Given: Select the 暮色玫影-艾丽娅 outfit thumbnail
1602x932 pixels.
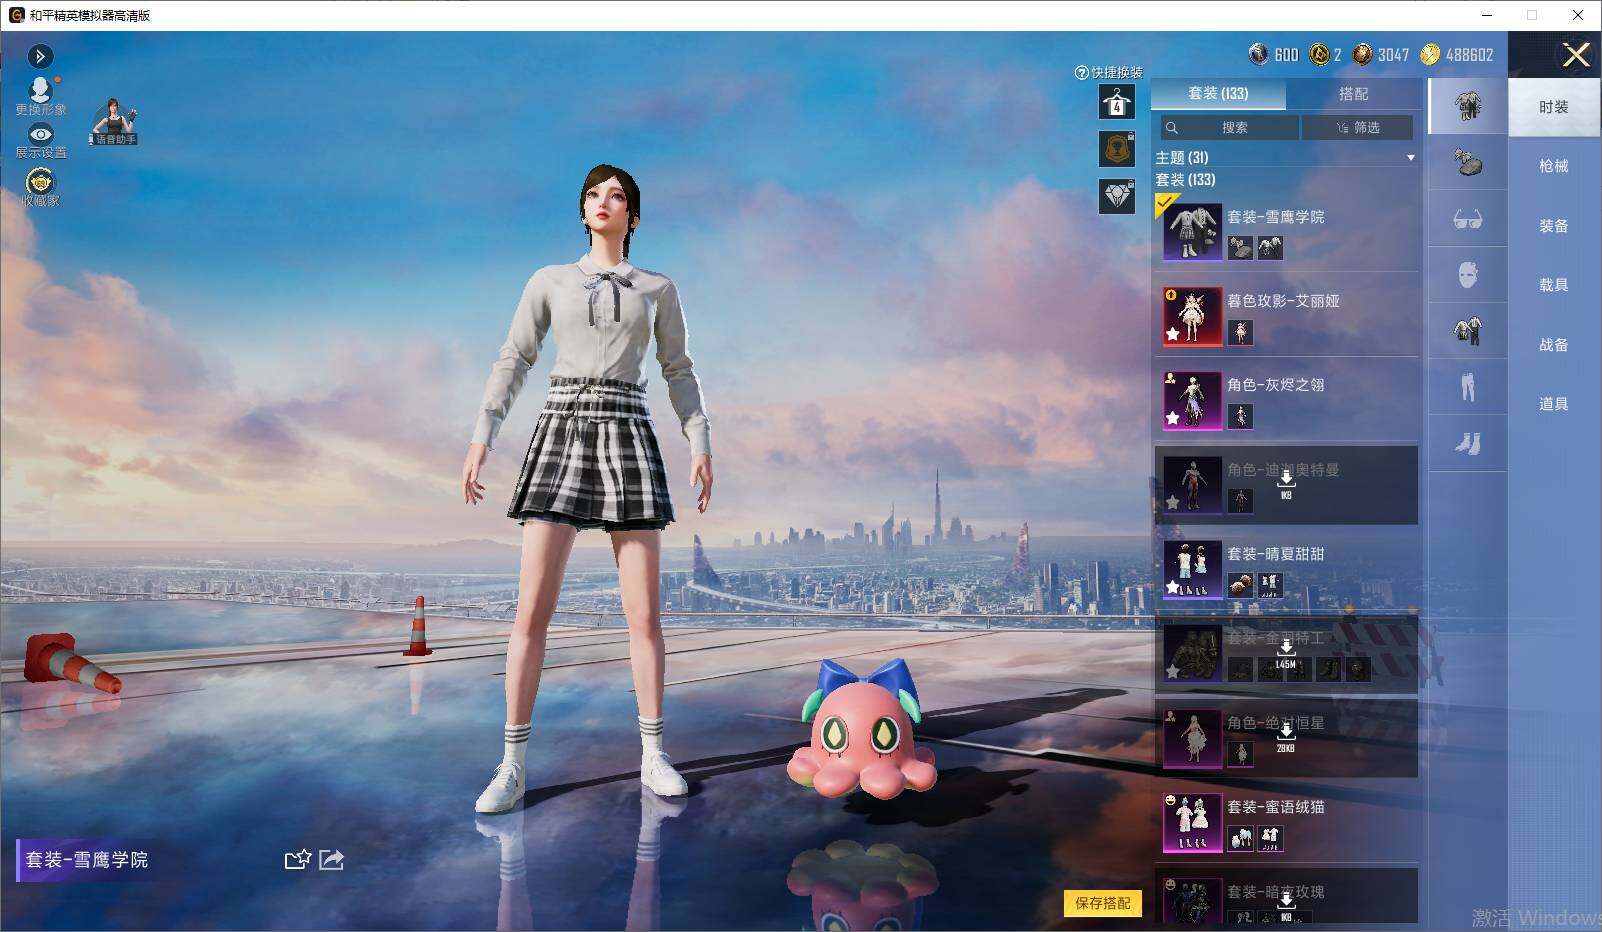Looking at the screenshot, I should [1192, 317].
